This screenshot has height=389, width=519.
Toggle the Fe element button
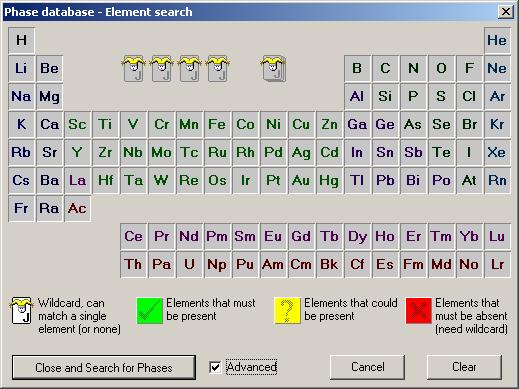coord(217,124)
